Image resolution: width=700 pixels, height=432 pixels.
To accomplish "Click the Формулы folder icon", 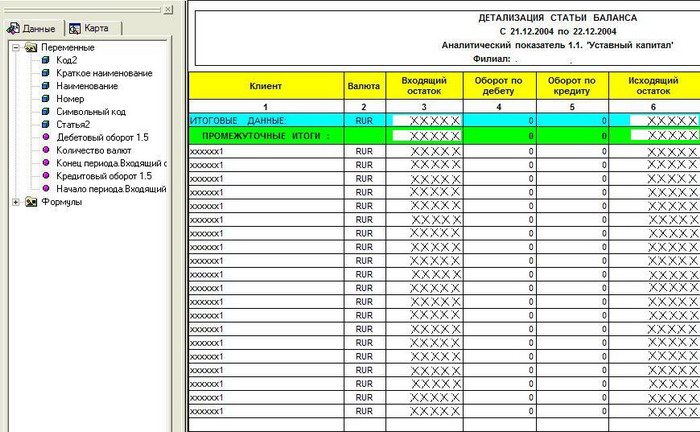I will pos(31,202).
